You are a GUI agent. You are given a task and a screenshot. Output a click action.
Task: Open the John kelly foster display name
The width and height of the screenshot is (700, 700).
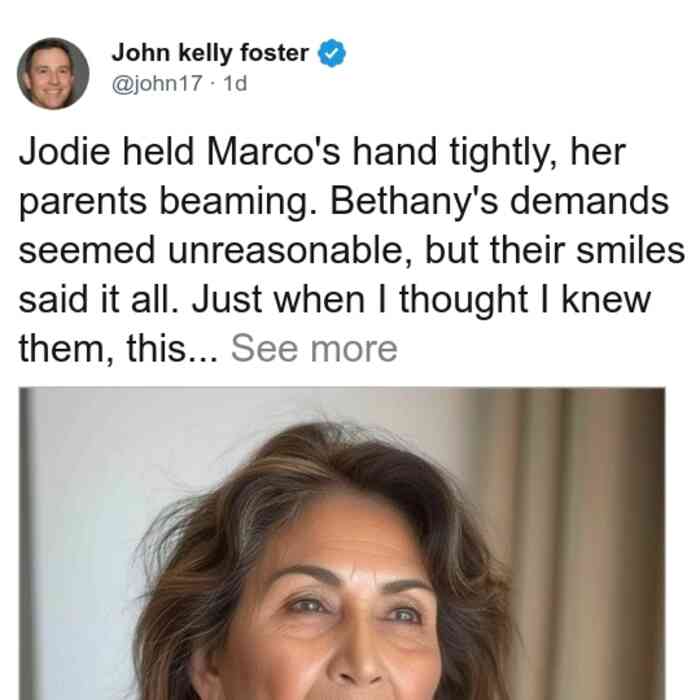(x=210, y=53)
